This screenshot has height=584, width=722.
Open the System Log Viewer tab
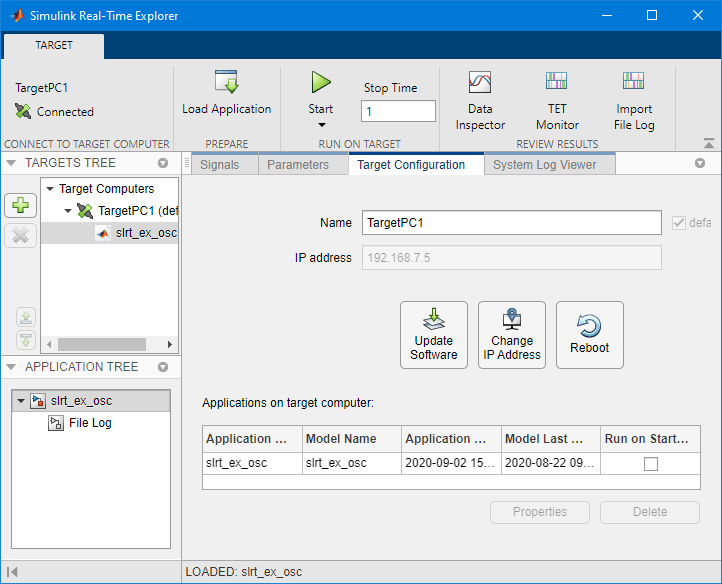pos(550,164)
